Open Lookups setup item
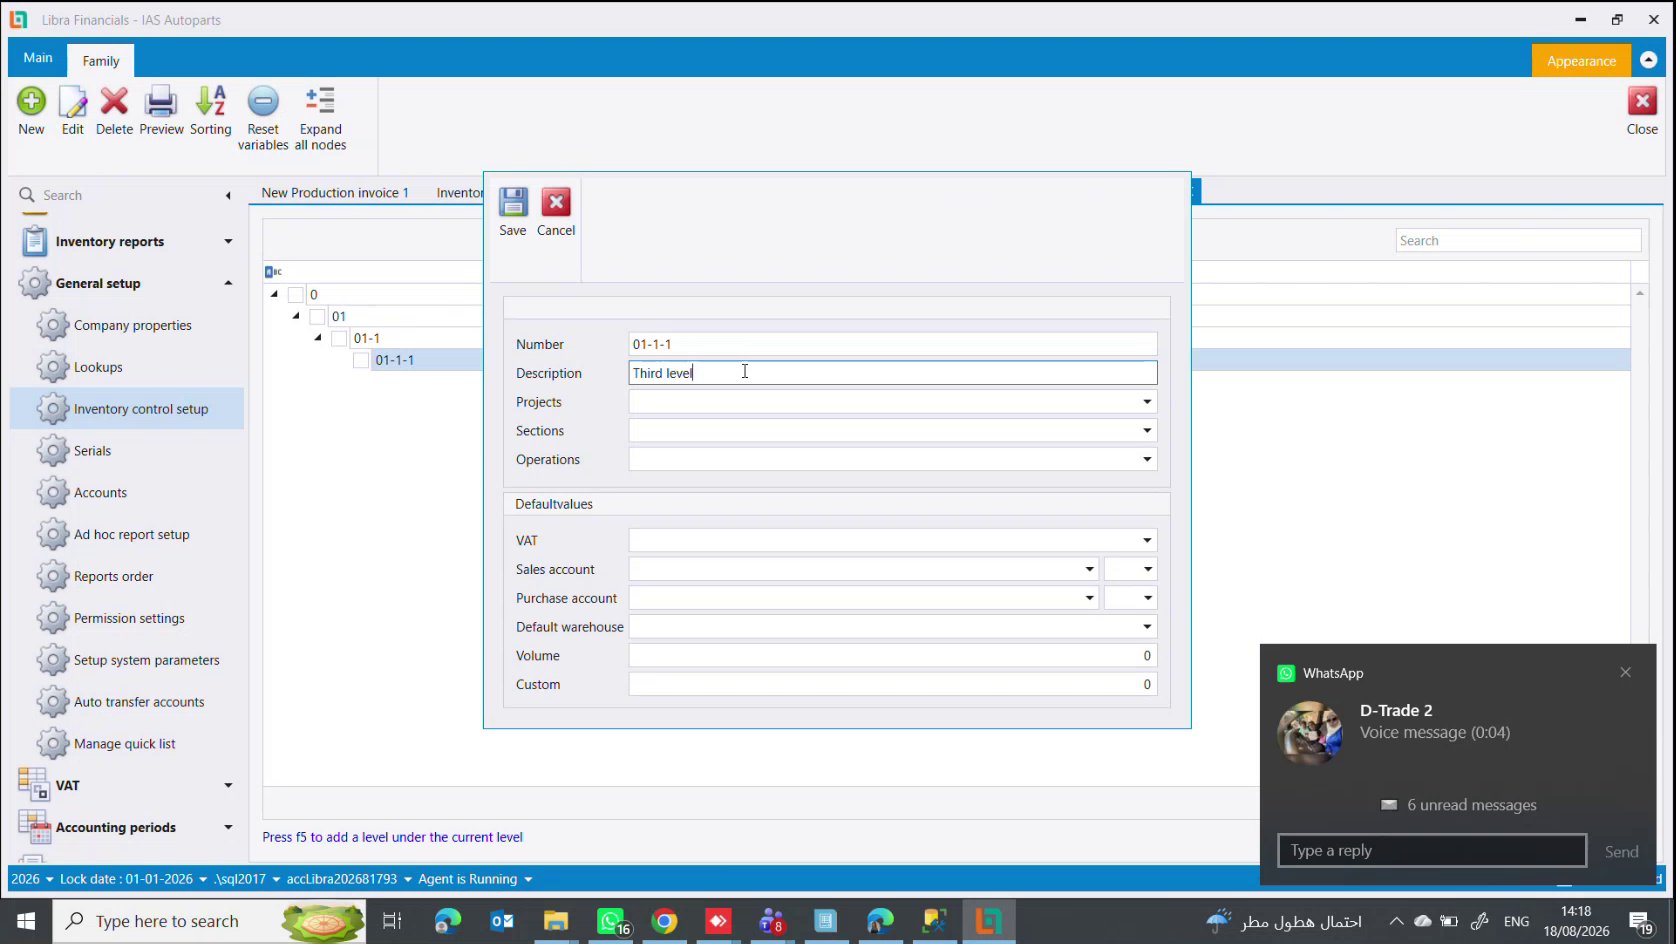 [98, 367]
